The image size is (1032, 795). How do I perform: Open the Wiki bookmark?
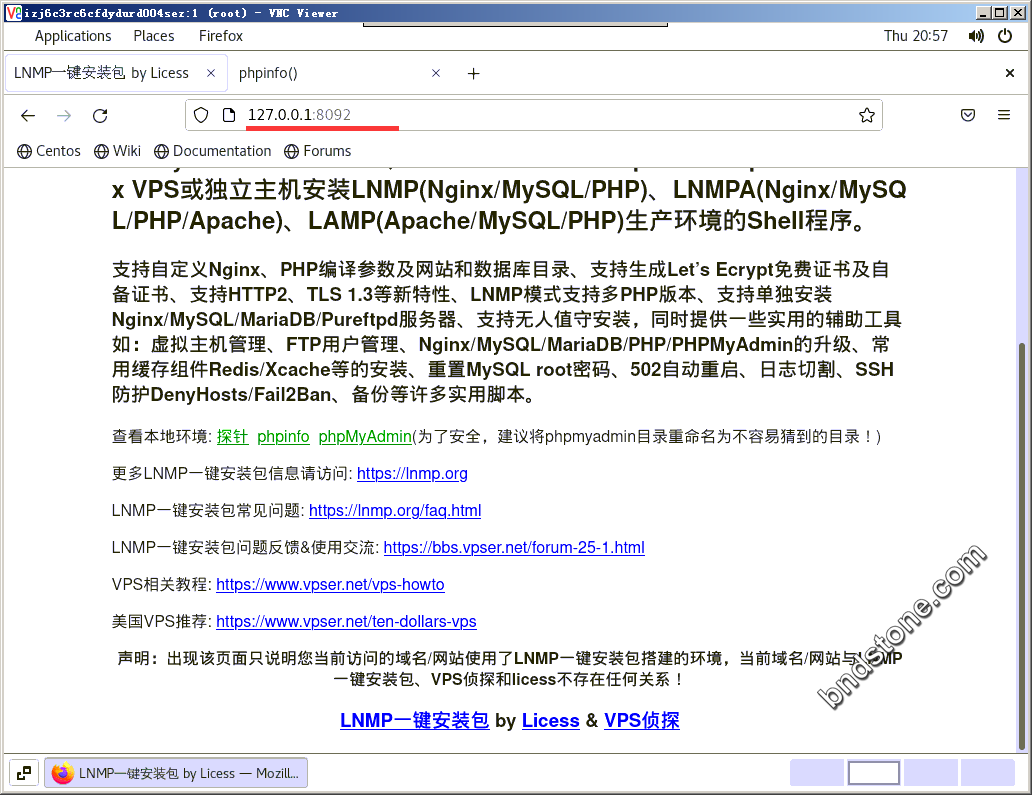click(x=117, y=151)
